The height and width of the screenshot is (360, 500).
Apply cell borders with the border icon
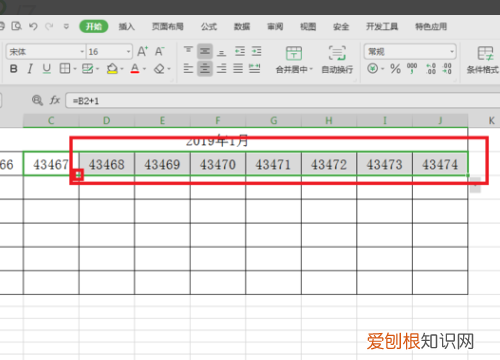tap(64, 69)
